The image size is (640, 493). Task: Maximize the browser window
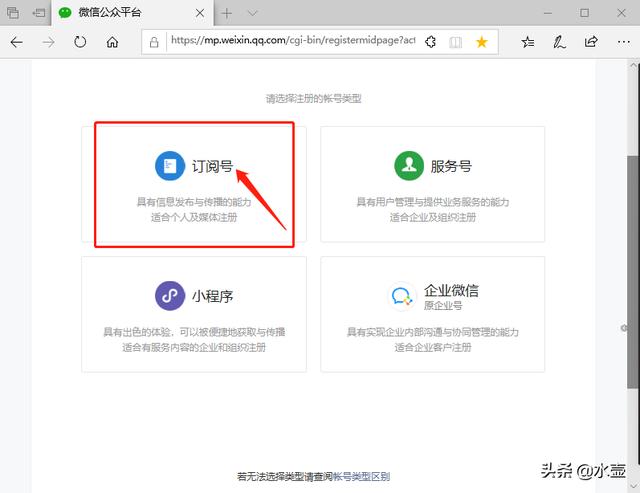584,13
